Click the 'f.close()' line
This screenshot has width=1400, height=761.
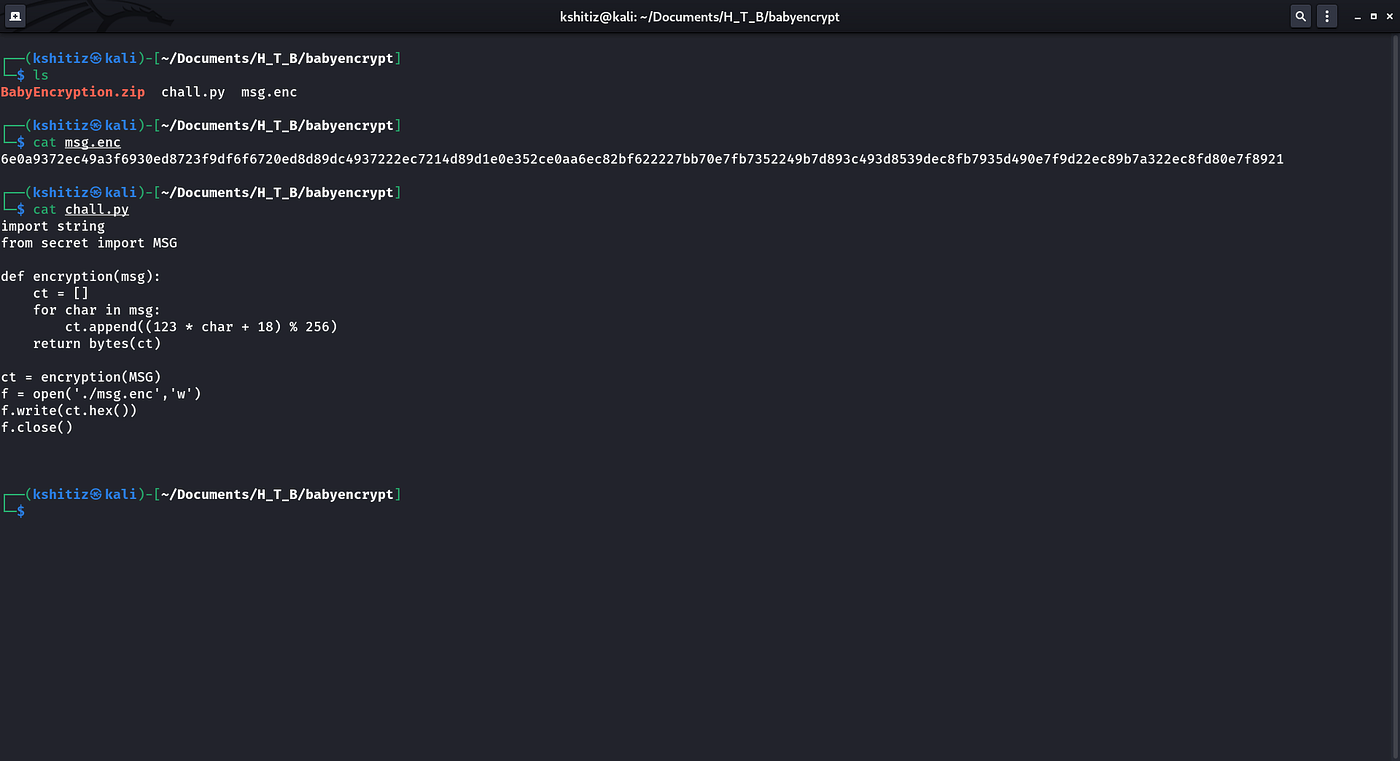point(37,427)
